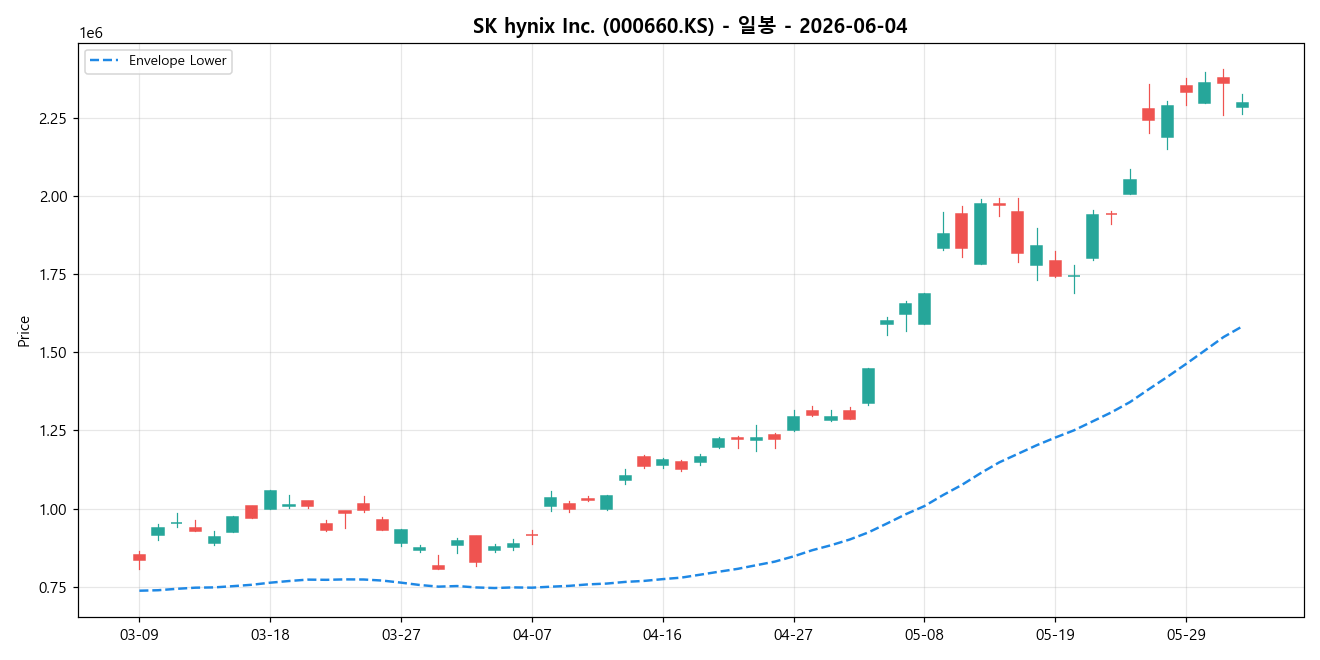
Task: Click the 1e6 axis scale notation
Action: [91, 34]
